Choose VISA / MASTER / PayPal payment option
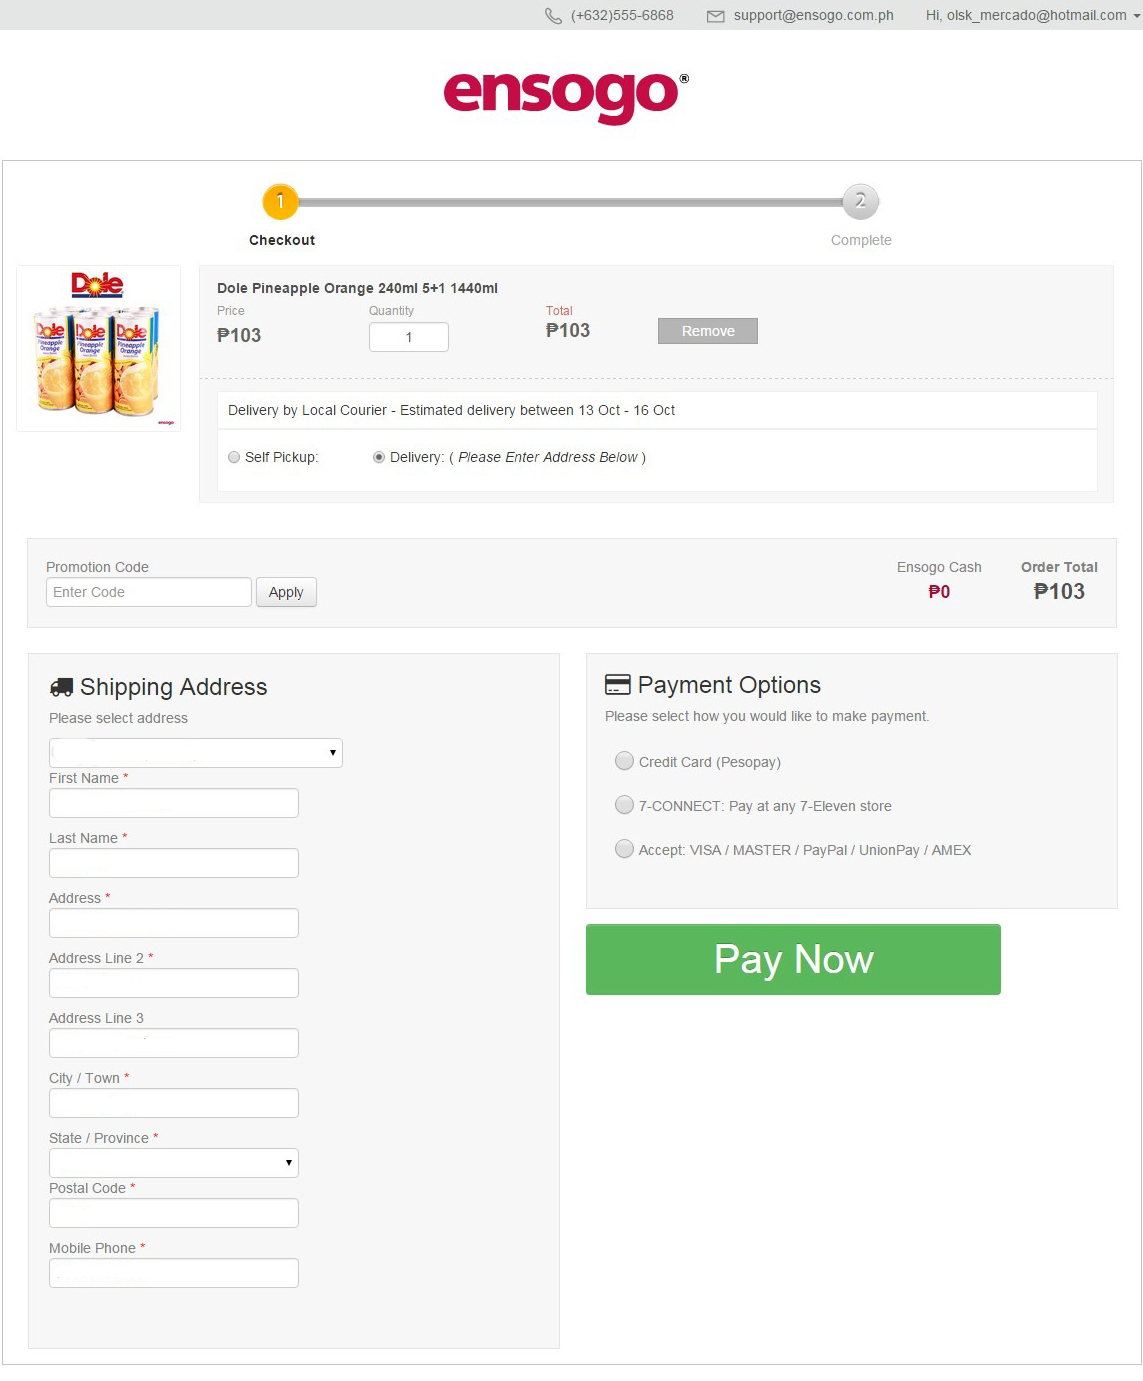This screenshot has width=1143, height=1381. 624,849
